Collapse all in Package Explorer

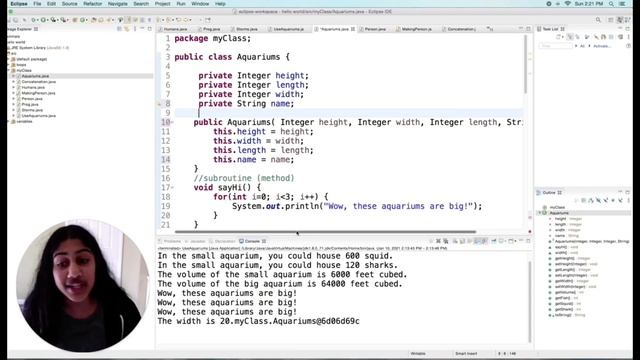pyautogui.click(x=119, y=29)
